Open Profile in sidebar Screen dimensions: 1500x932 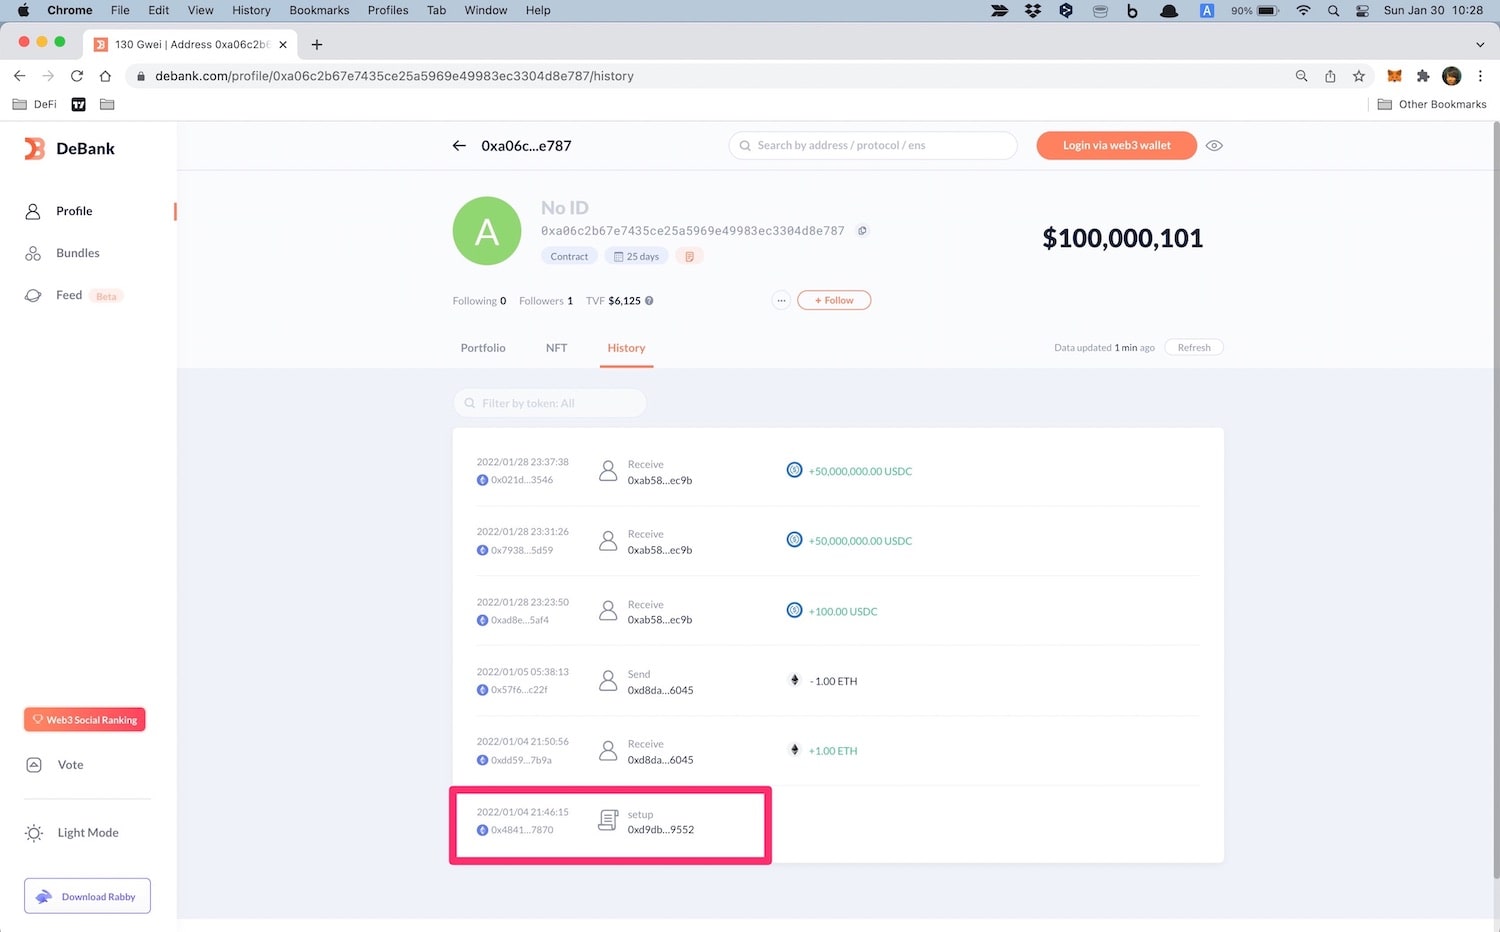[74, 211]
